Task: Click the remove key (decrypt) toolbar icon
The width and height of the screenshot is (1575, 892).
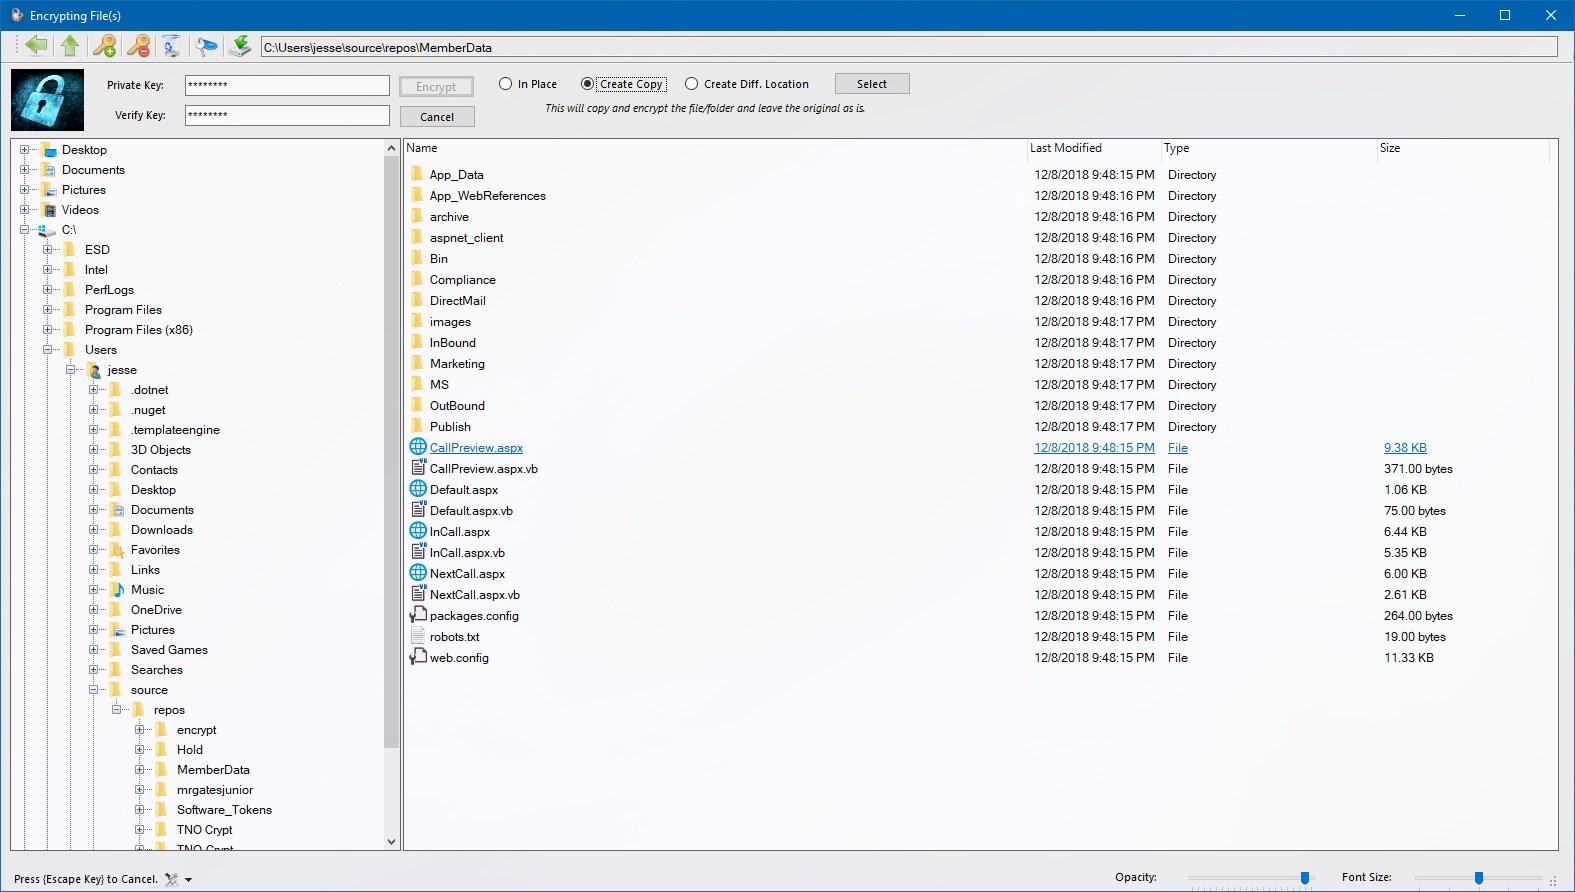Action: click(139, 45)
